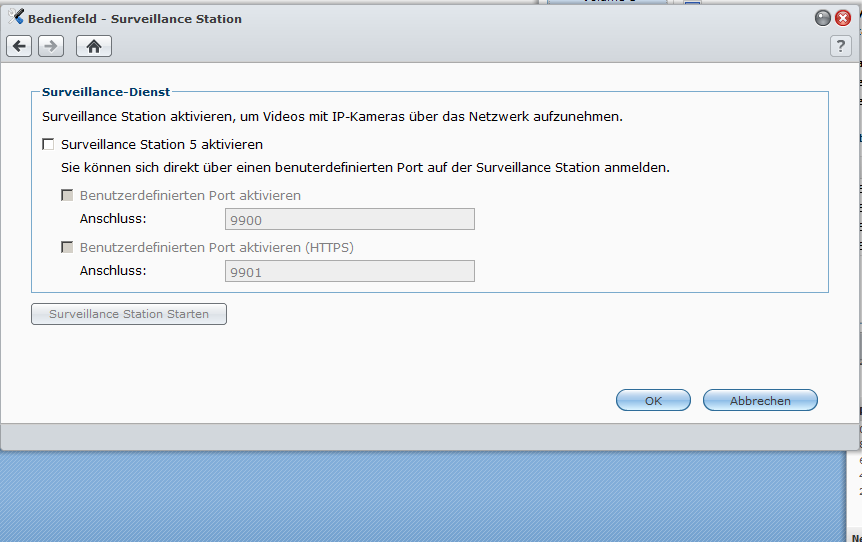The width and height of the screenshot is (862, 542).
Task: Return to the control panel home
Action: coord(93,46)
